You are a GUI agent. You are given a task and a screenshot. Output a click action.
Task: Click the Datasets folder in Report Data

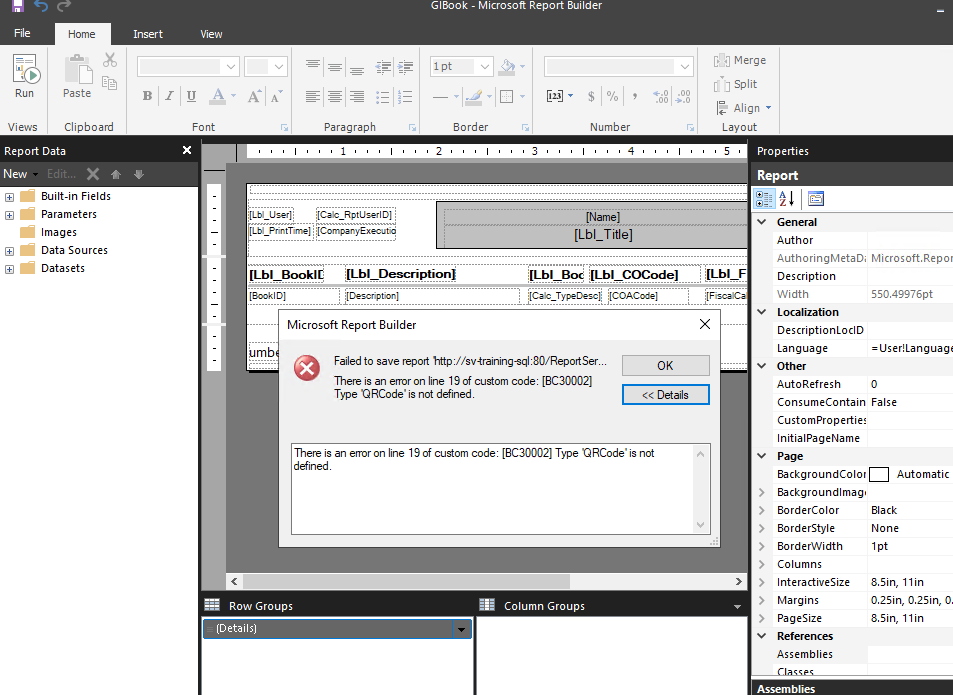click(x=62, y=268)
